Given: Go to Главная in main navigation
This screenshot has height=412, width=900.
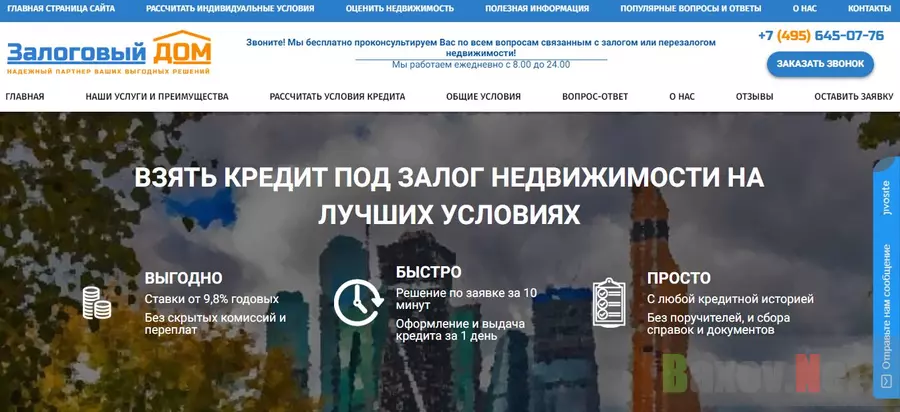Looking at the screenshot, I should [25, 96].
